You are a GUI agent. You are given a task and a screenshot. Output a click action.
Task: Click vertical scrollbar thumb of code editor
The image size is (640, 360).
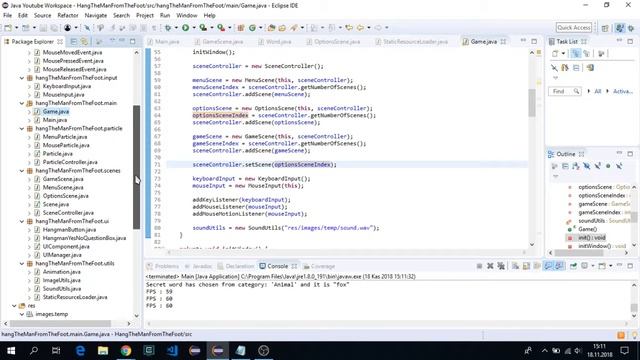[x=532, y=103]
